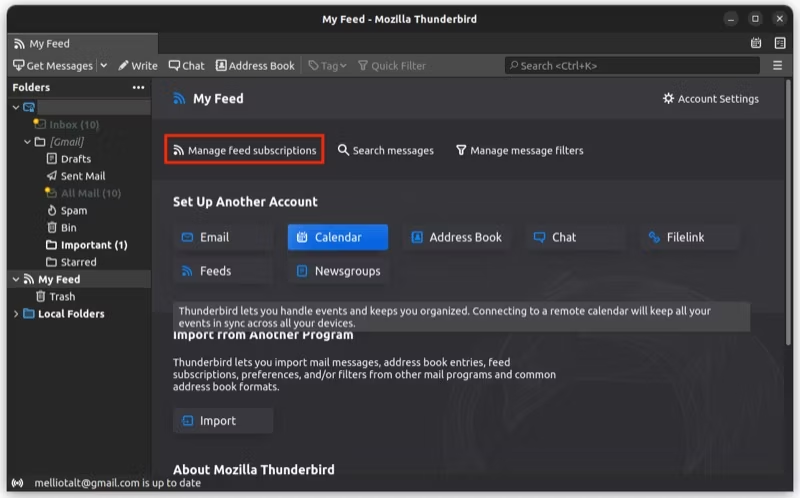Image resolution: width=800 pixels, height=498 pixels.
Task: Set up a Feeds account
Action: click(223, 271)
